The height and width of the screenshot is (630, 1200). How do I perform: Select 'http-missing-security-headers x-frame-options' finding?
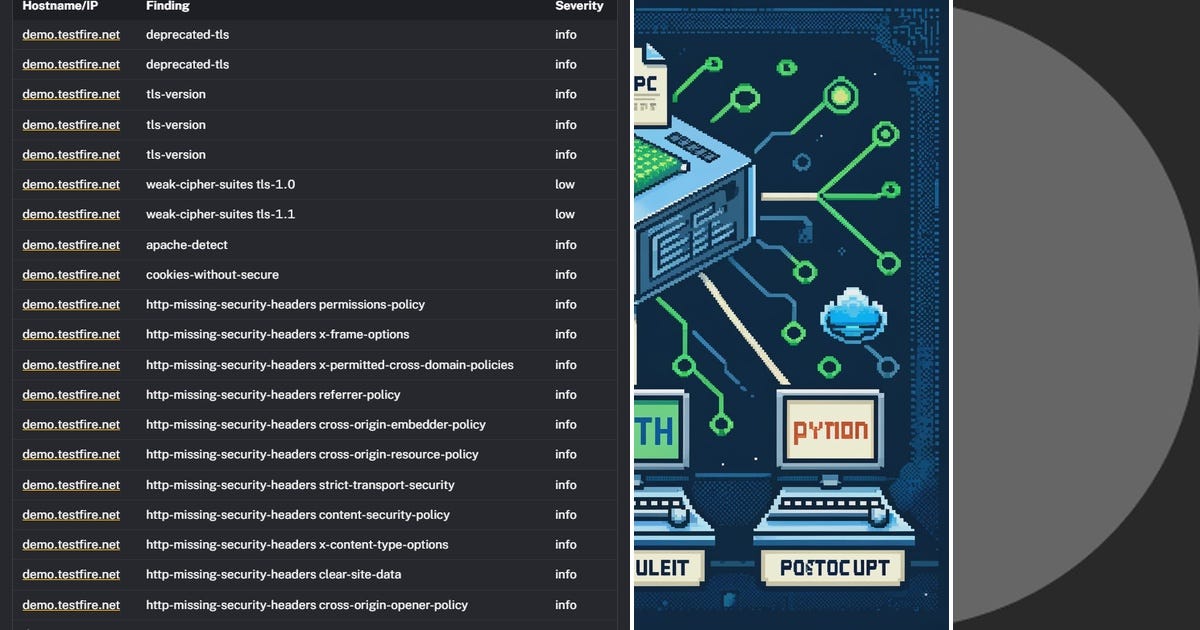[278, 334]
